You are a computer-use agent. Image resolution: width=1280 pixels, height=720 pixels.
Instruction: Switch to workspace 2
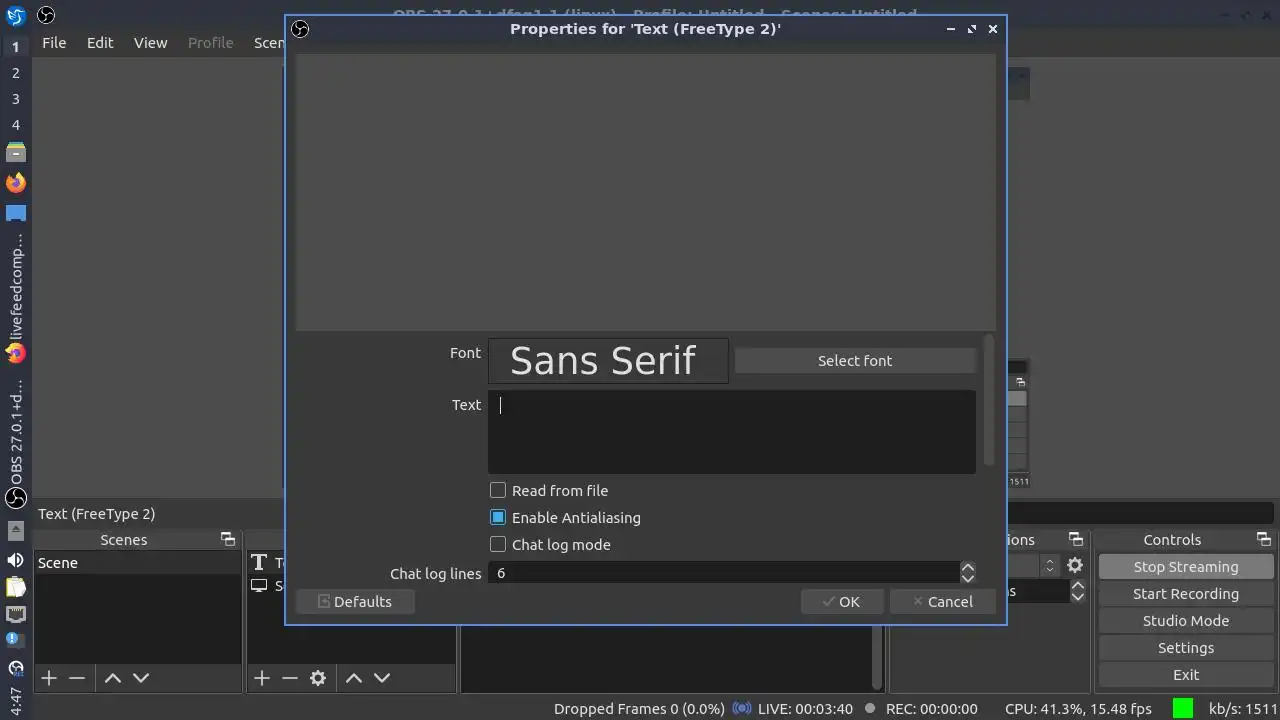15,73
